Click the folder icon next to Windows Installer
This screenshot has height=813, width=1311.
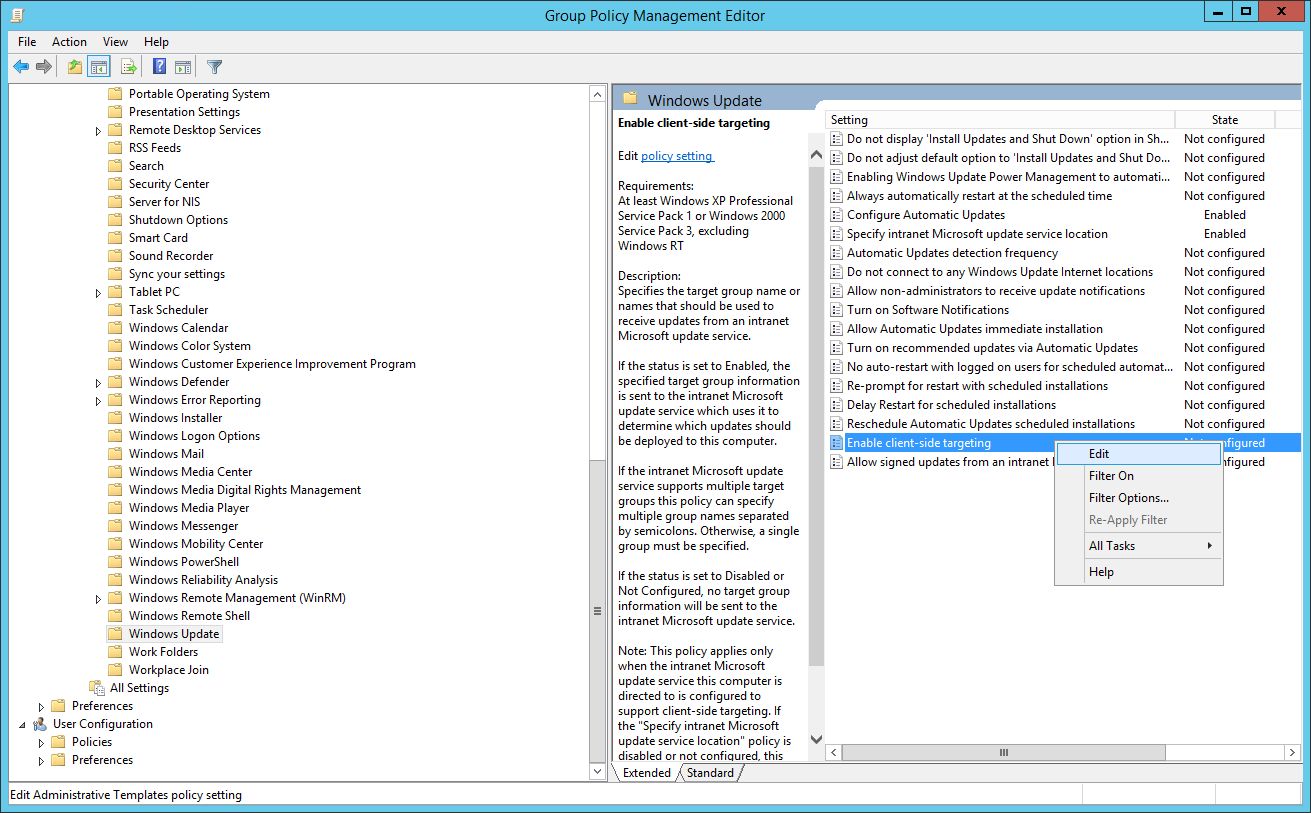click(114, 418)
